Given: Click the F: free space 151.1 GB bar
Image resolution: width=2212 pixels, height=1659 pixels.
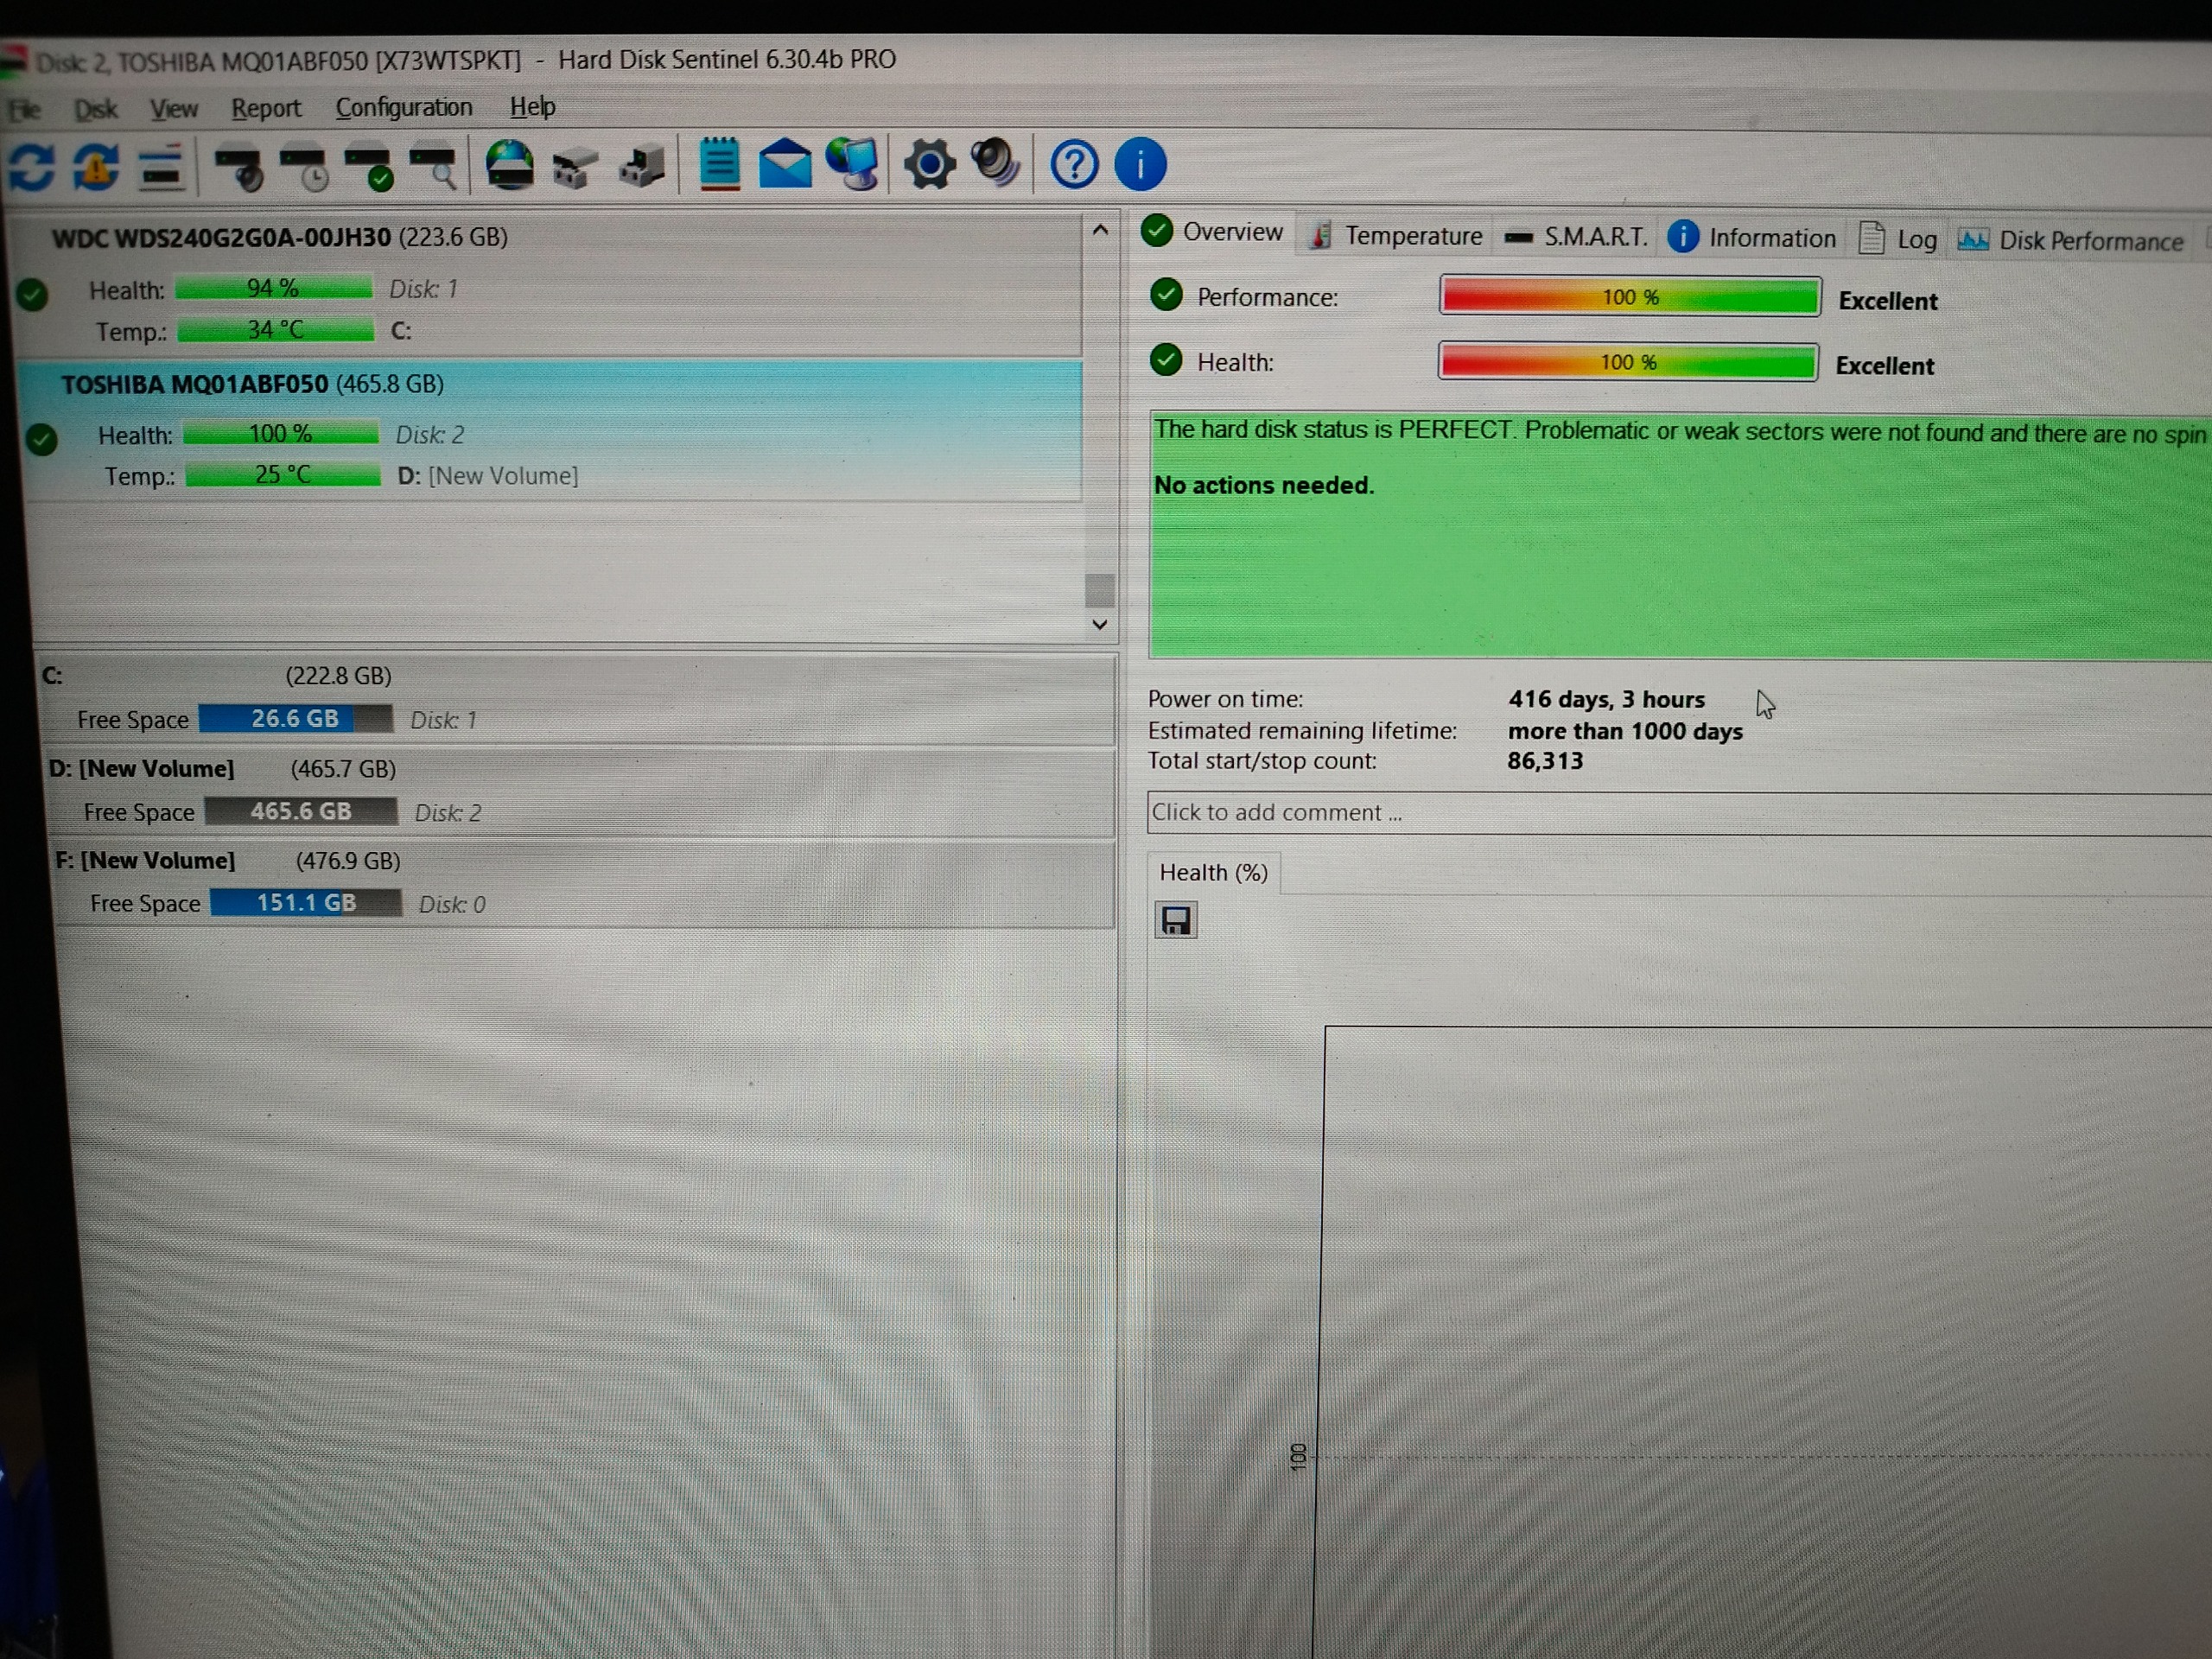Looking at the screenshot, I should (306, 903).
